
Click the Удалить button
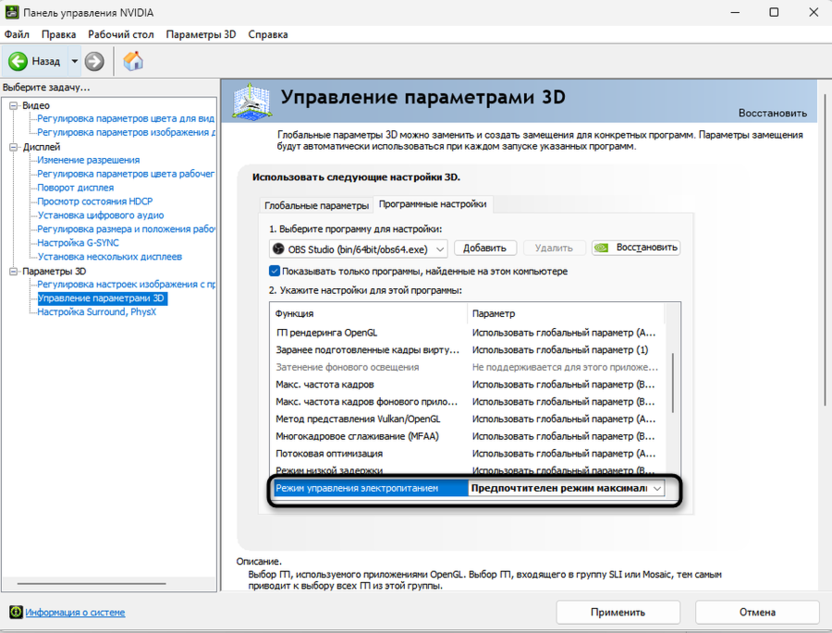554,248
